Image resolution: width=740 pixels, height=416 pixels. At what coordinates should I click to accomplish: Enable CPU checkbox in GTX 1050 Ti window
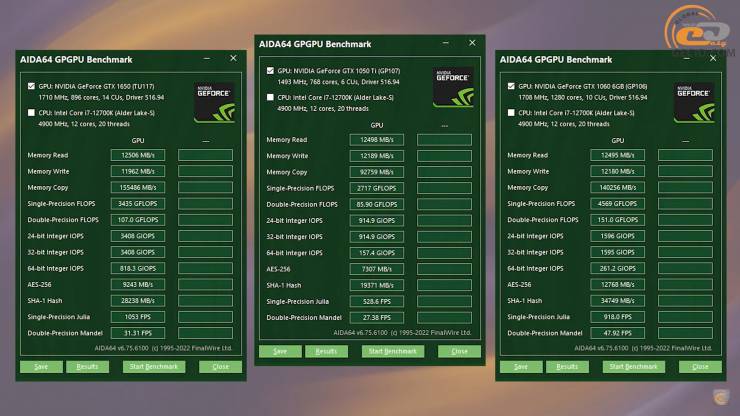pos(270,97)
